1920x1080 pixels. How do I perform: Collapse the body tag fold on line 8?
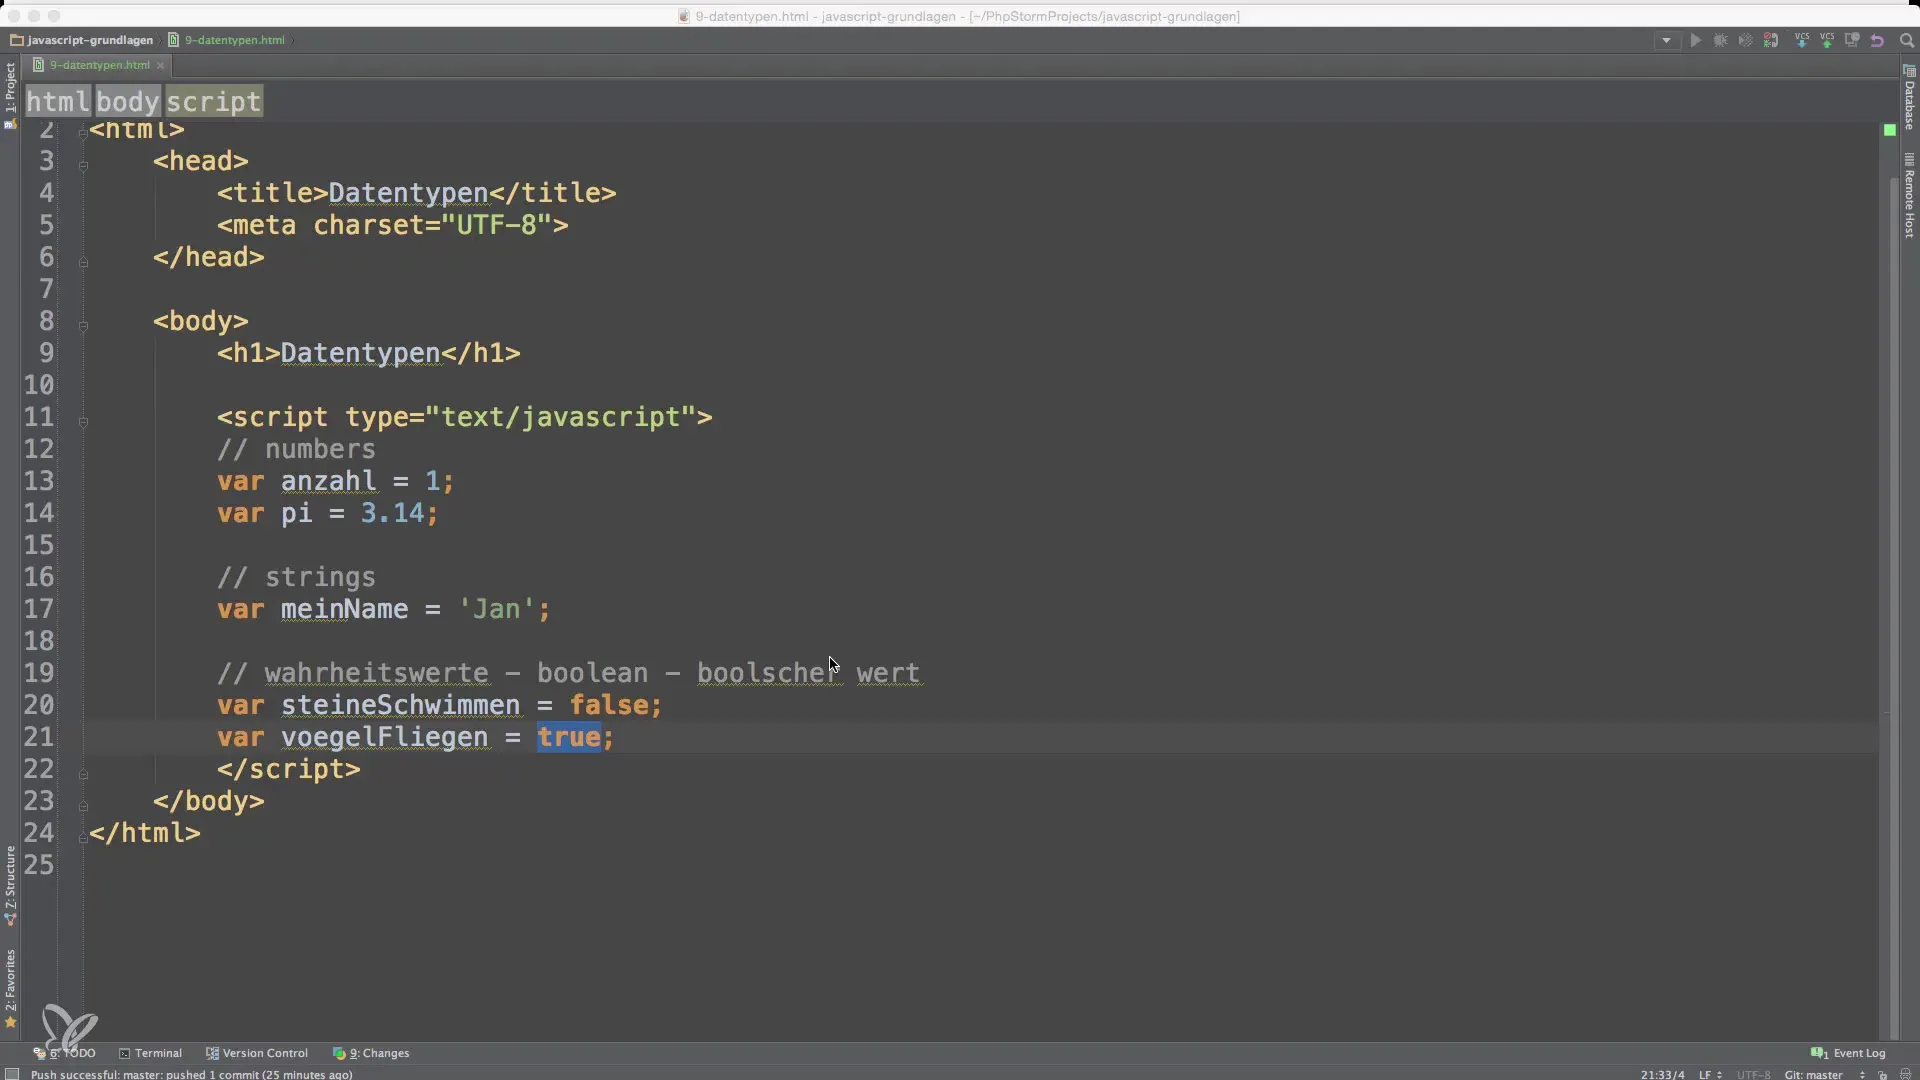pos(83,326)
